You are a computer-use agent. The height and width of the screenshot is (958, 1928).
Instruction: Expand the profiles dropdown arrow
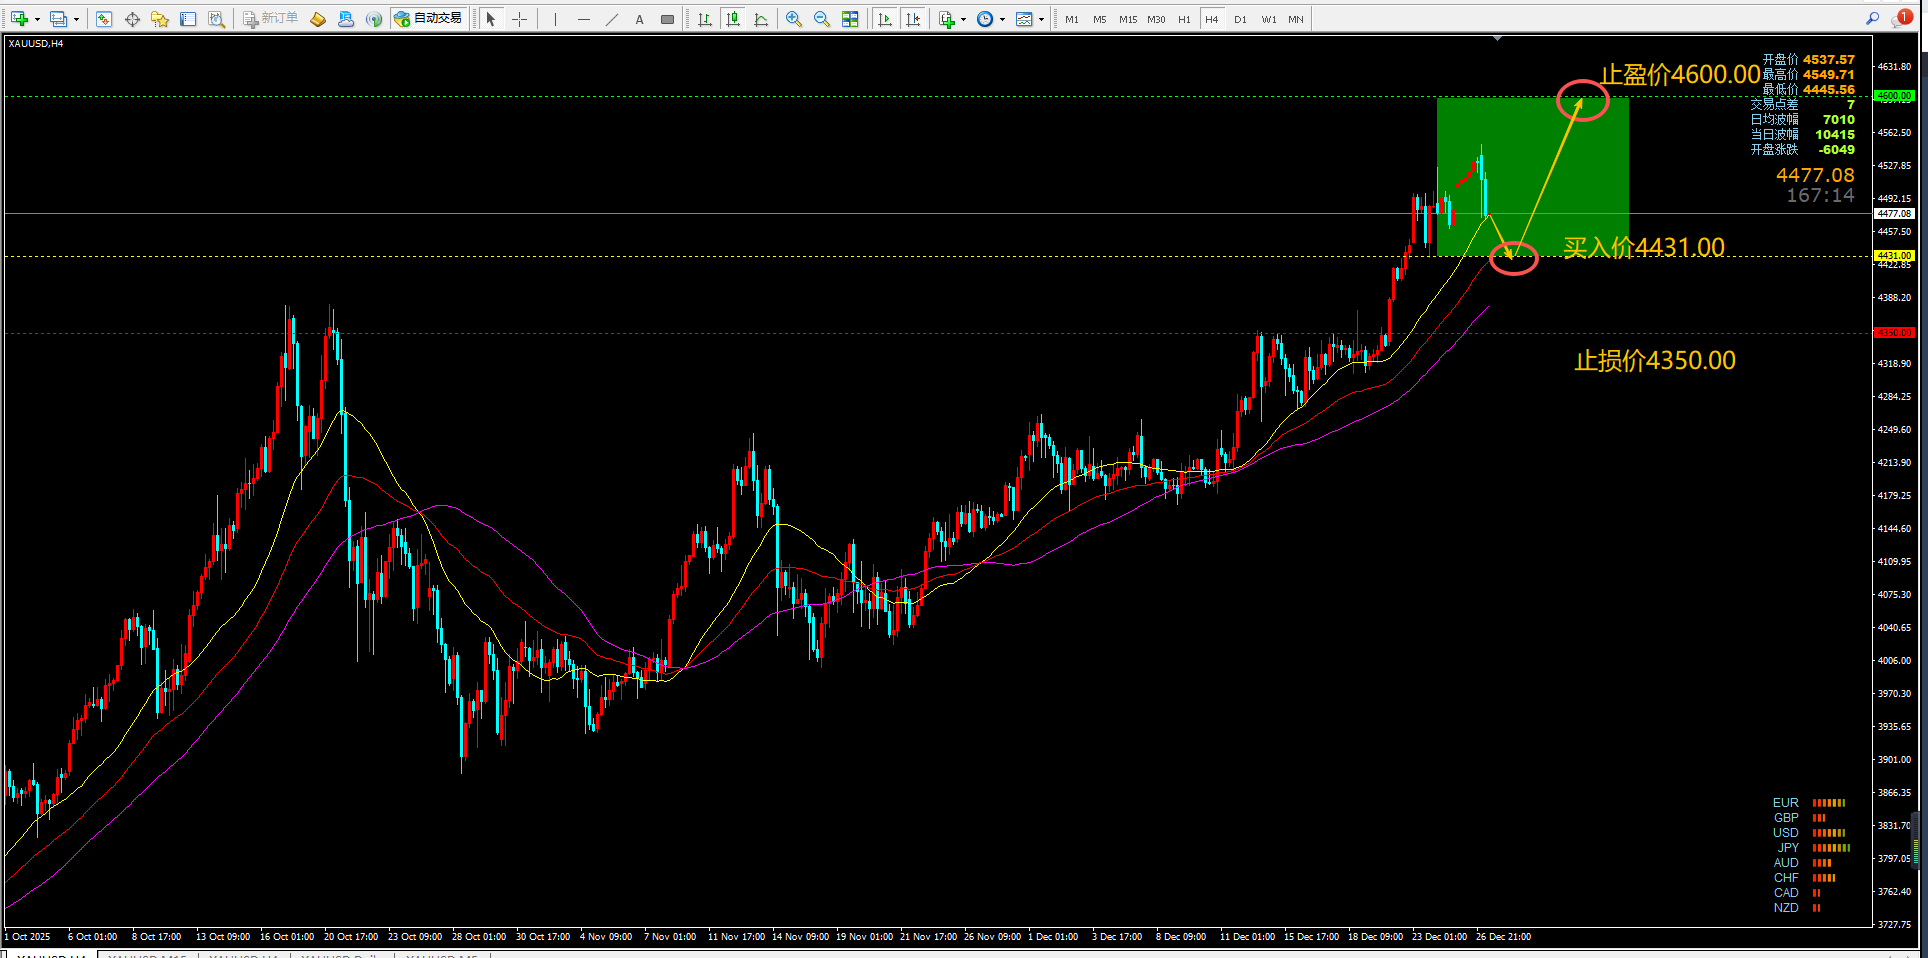click(x=76, y=19)
